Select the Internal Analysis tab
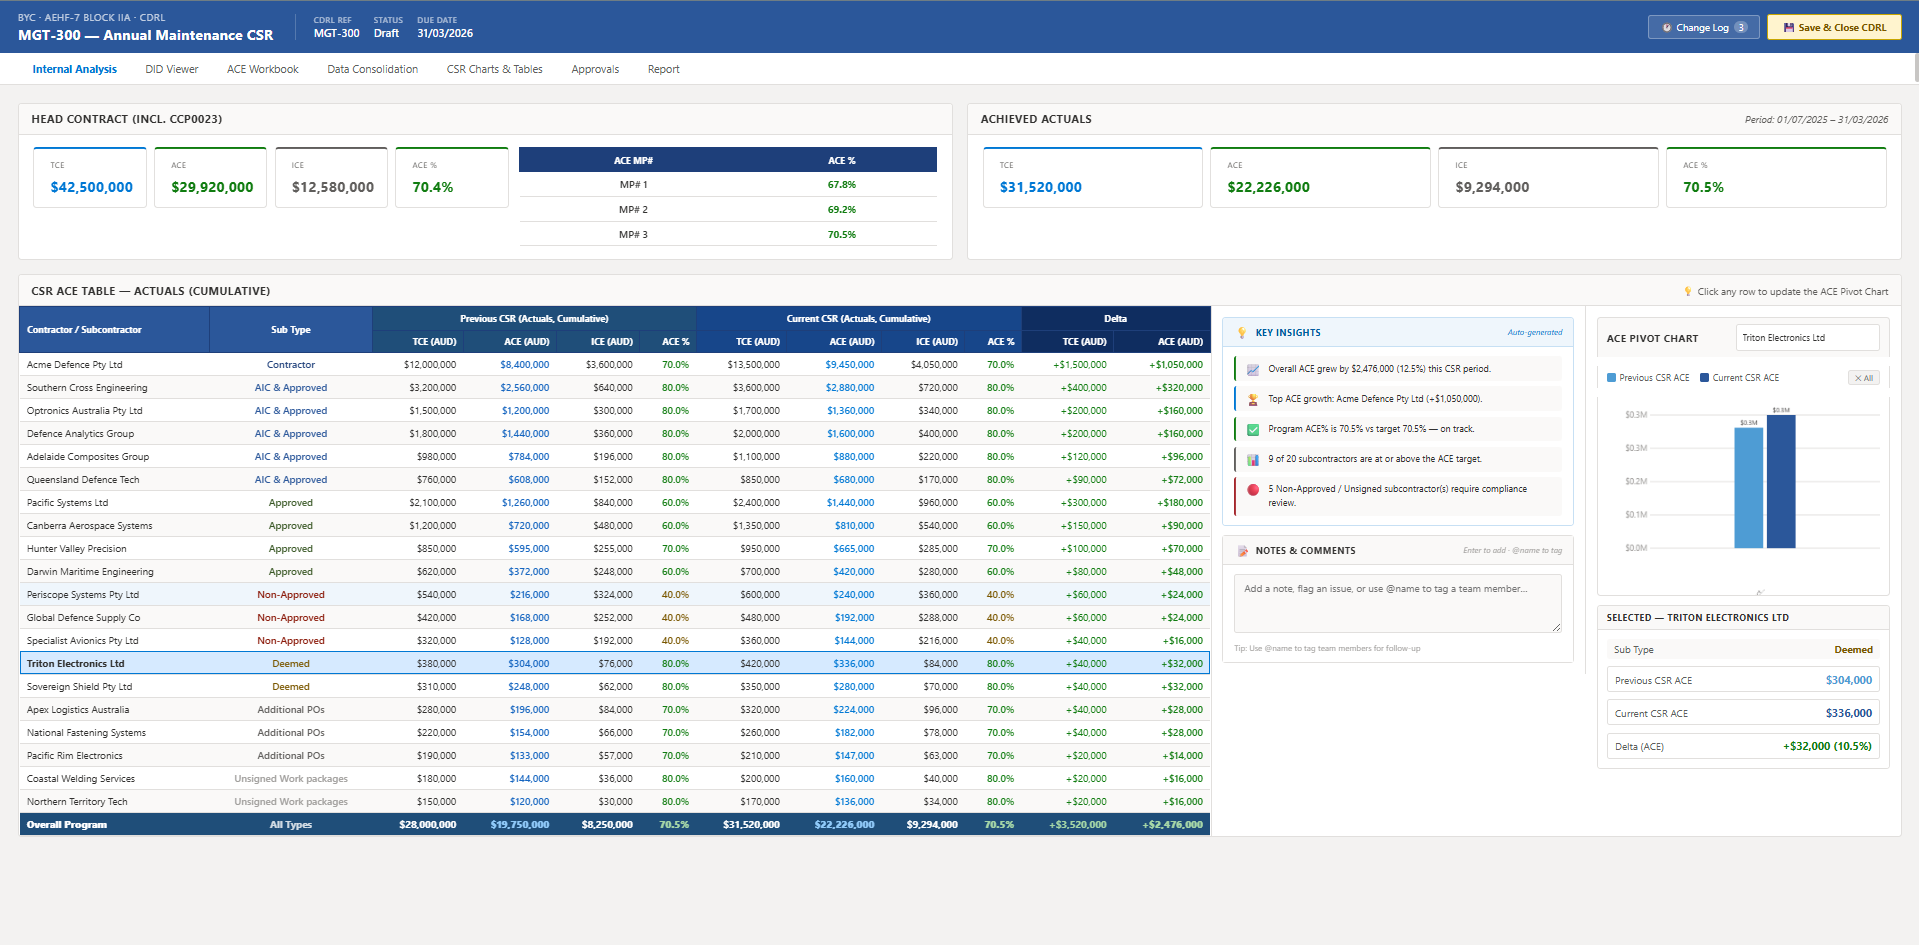The height and width of the screenshot is (945, 1919). tap(75, 69)
